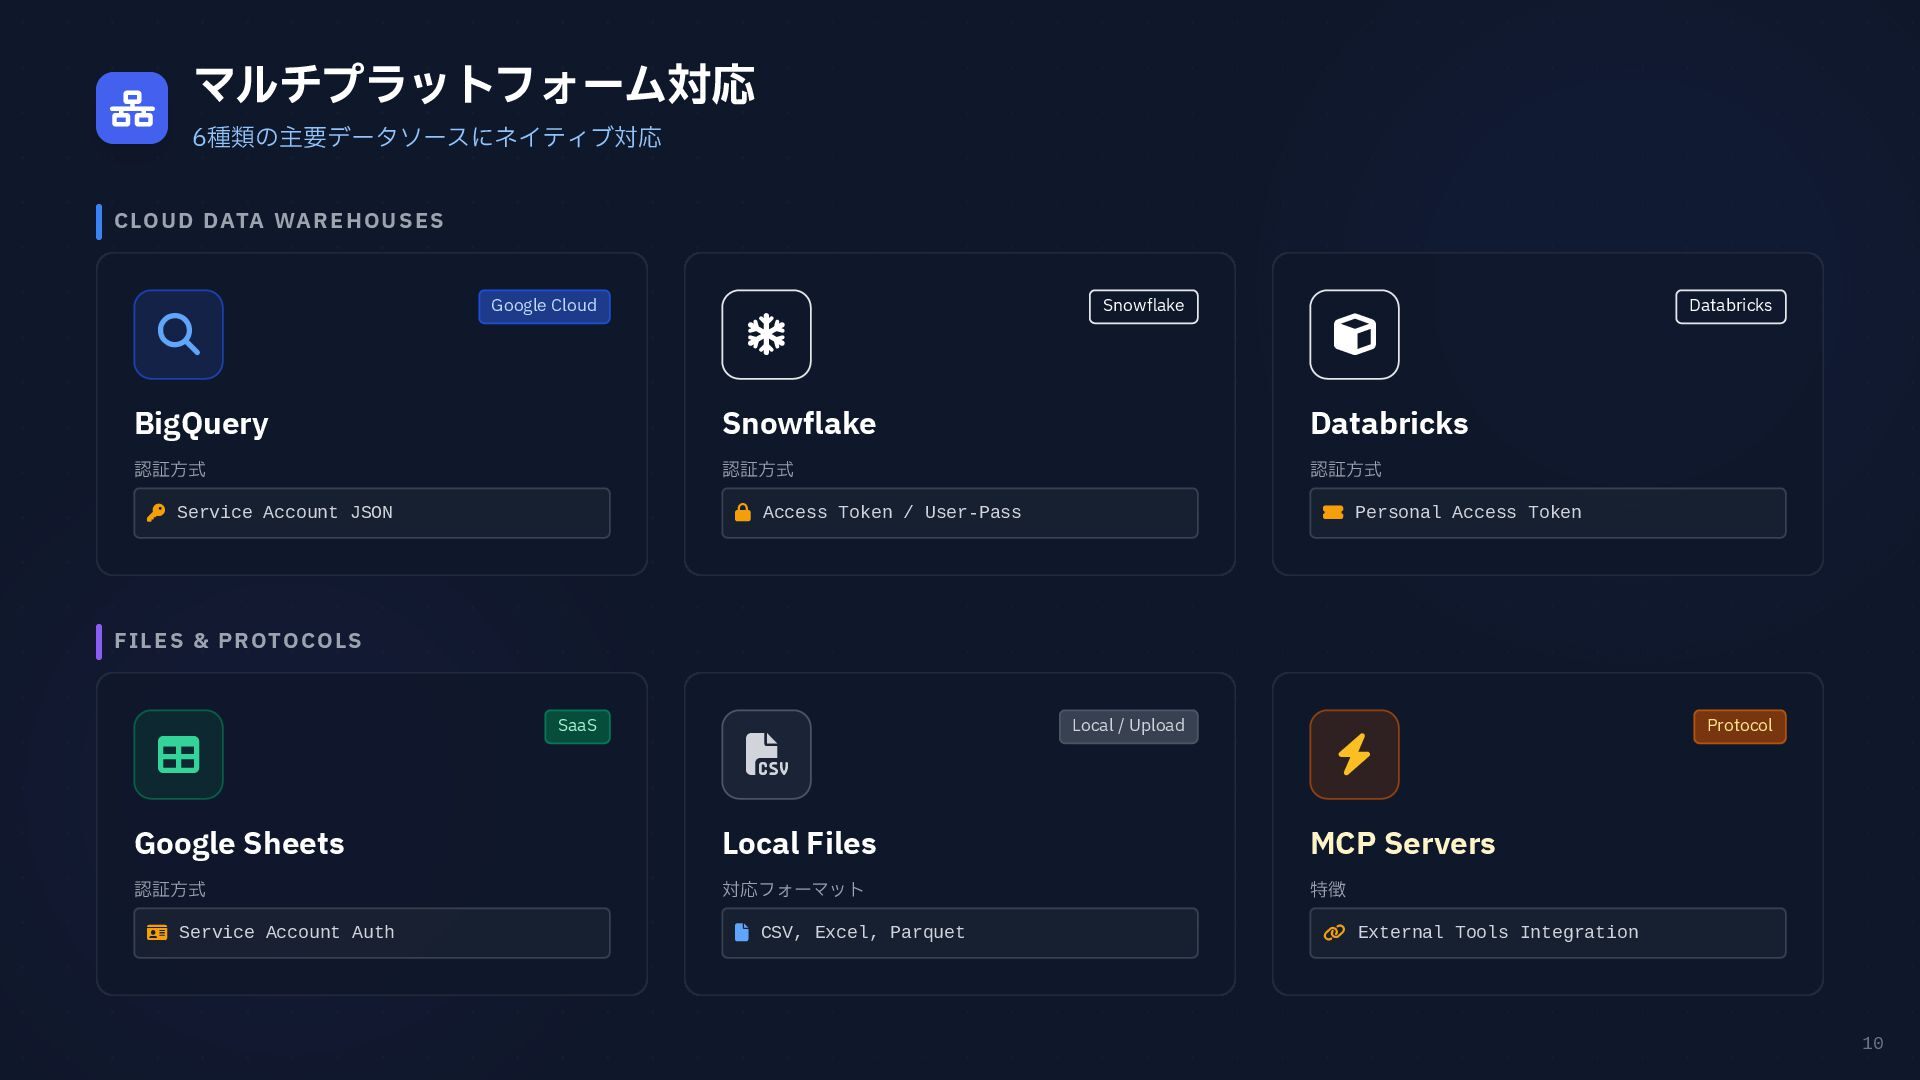Click the SaaS badge on Google Sheets
The height and width of the screenshot is (1080, 1920).
(577, 726)
